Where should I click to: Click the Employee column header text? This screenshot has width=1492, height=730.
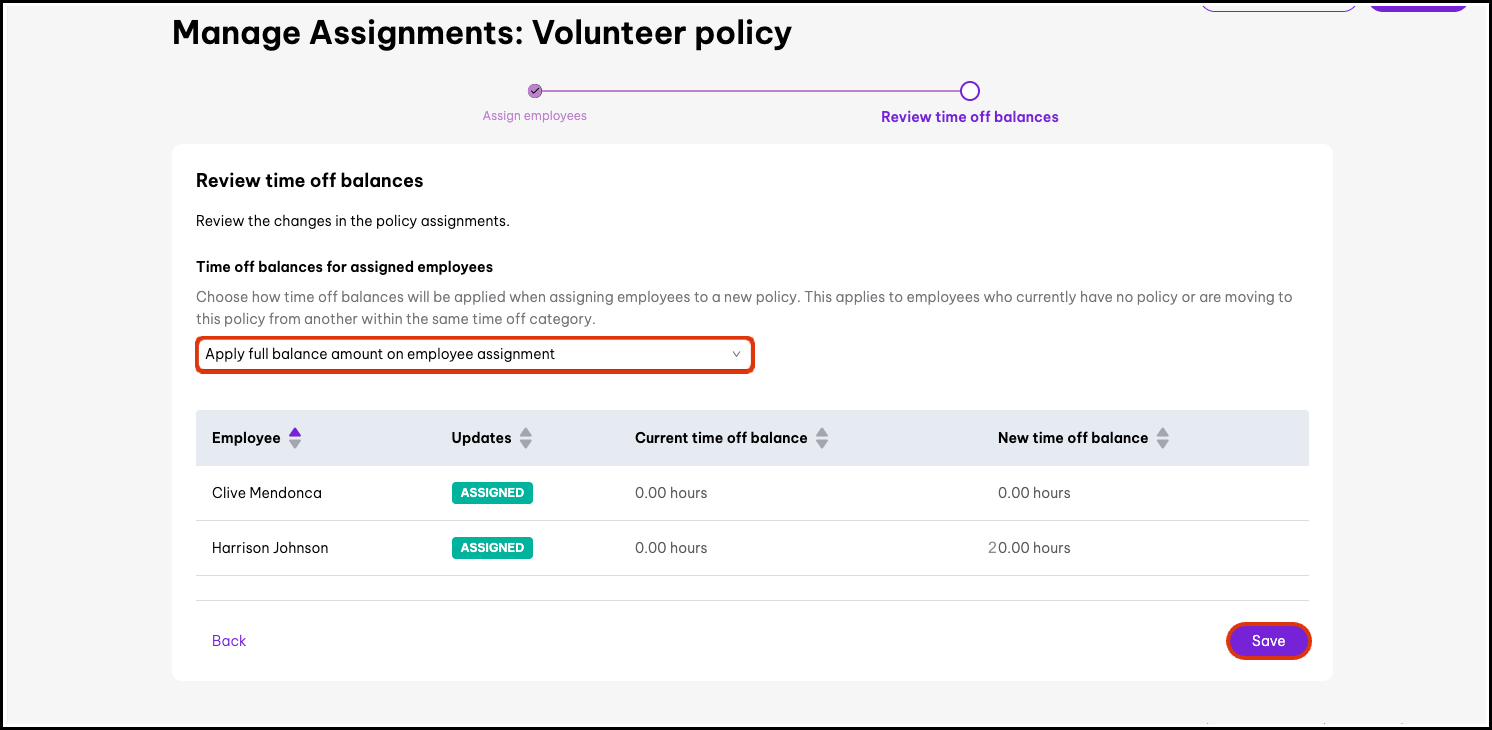(x=246, y=438)
